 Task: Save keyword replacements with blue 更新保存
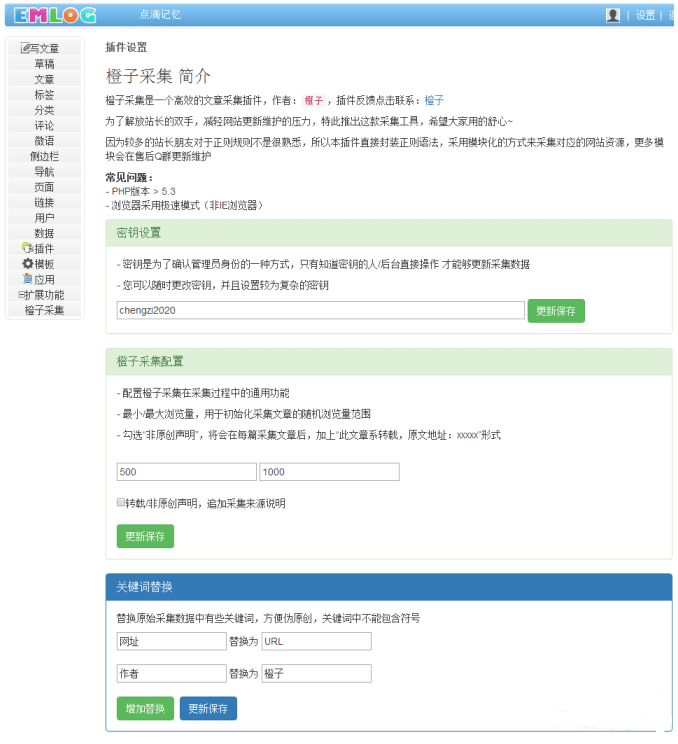[x=208, y=709]
